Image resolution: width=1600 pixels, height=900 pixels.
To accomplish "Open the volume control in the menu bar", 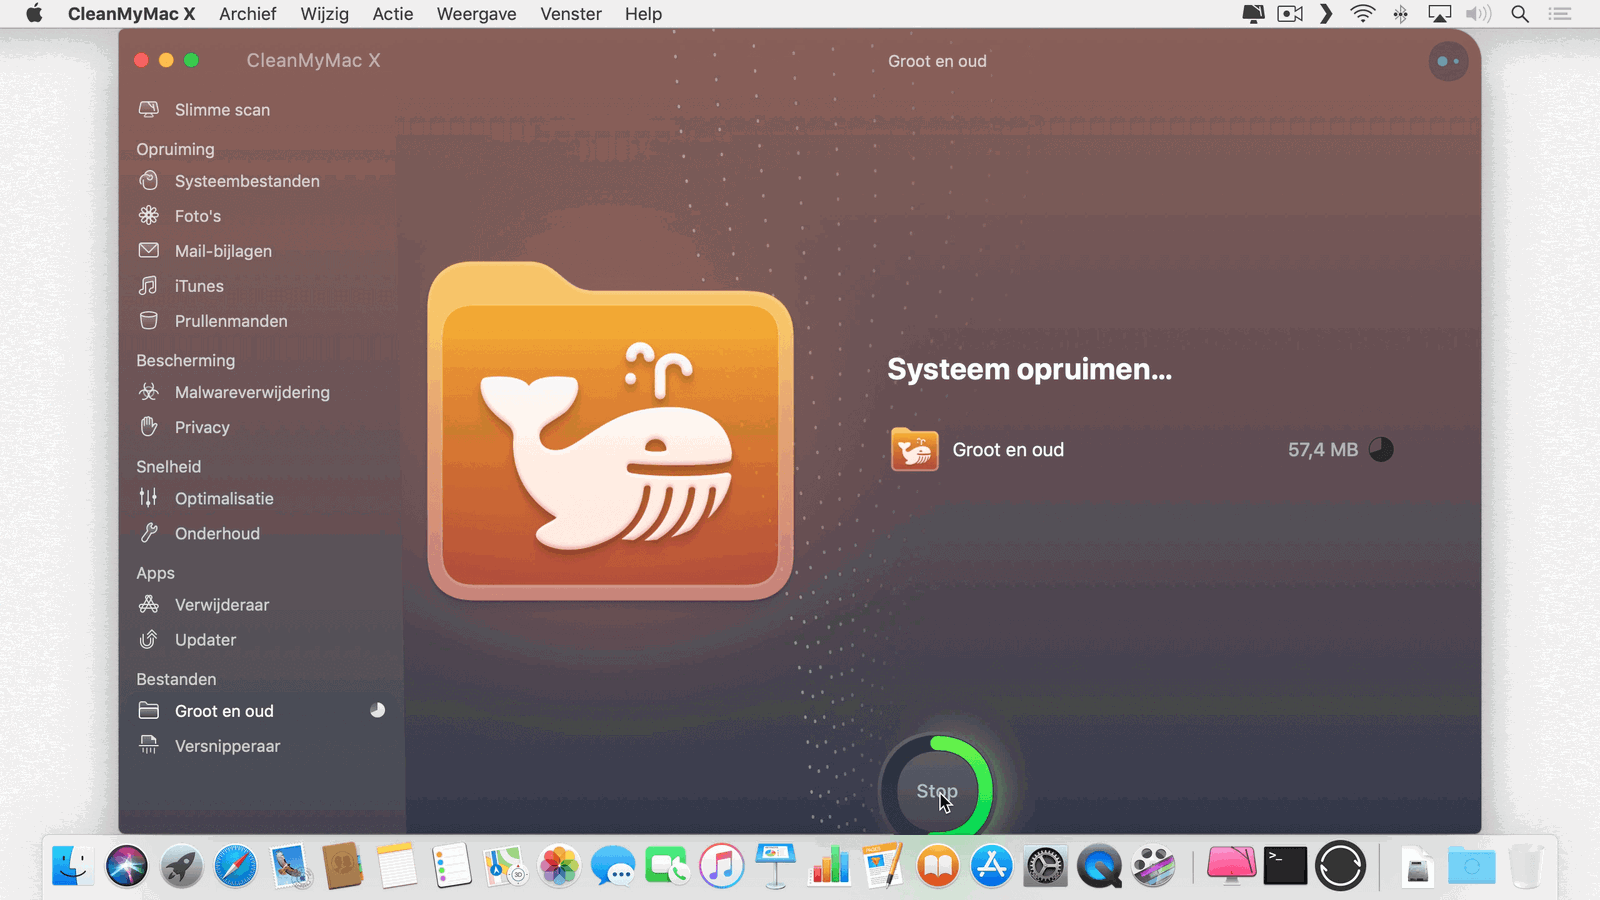I will pyautogui.click(x=1478, y=14).
